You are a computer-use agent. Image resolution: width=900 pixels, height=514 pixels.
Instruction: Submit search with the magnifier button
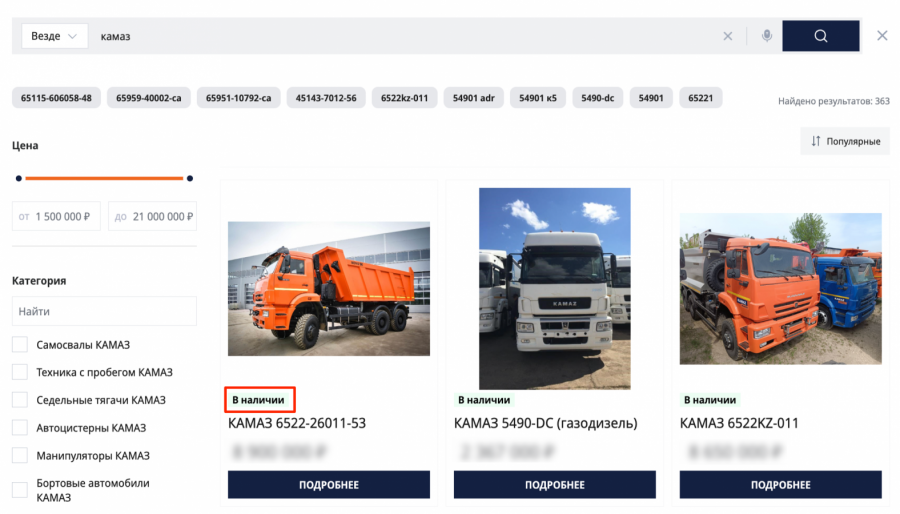pos(821,36)
